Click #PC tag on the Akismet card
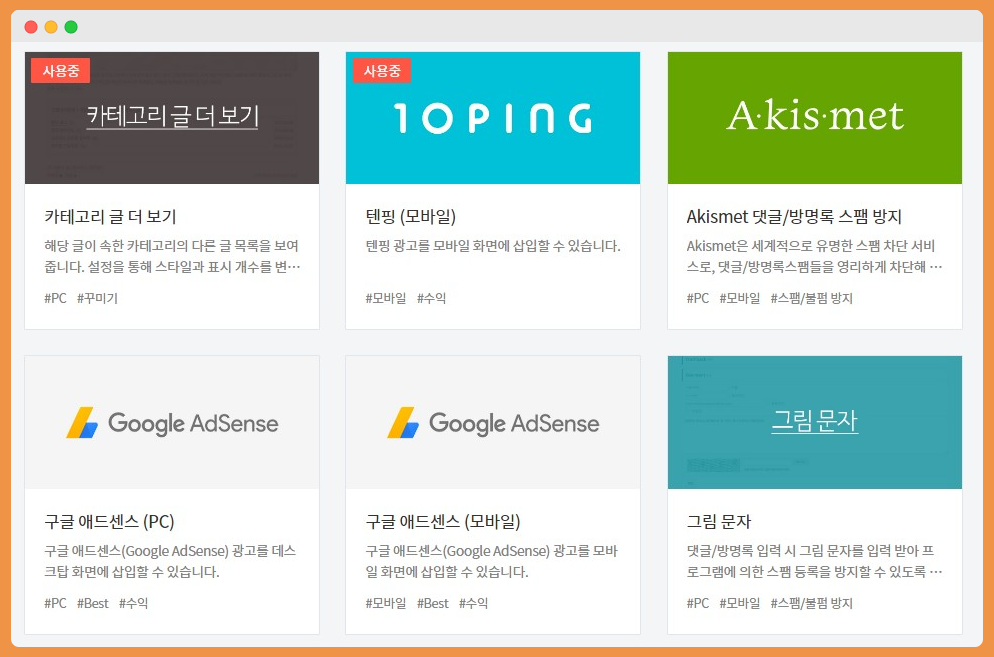Viewport: 994px width, 657px height. click(698, 298)
